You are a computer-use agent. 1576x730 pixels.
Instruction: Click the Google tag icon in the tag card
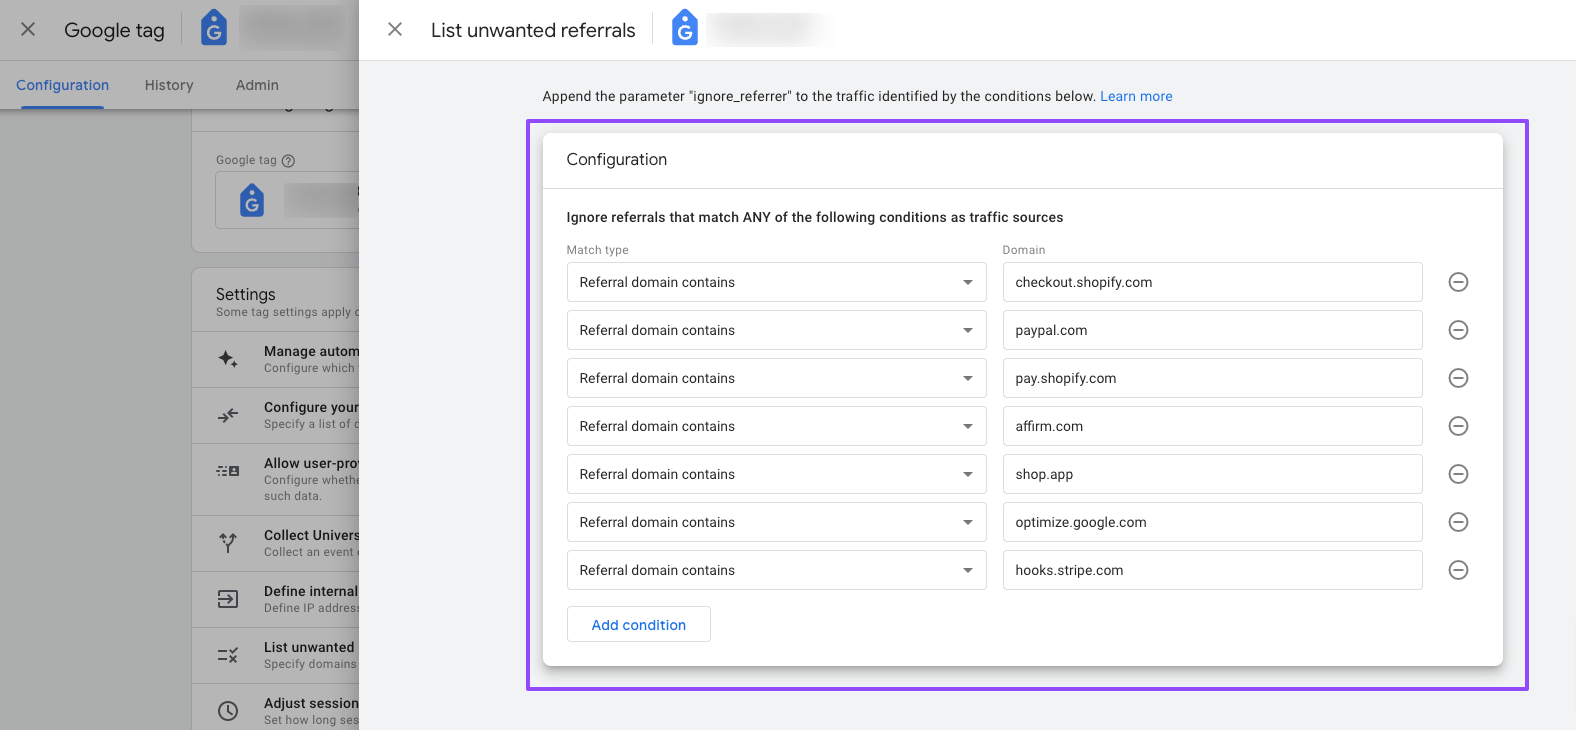252,200
